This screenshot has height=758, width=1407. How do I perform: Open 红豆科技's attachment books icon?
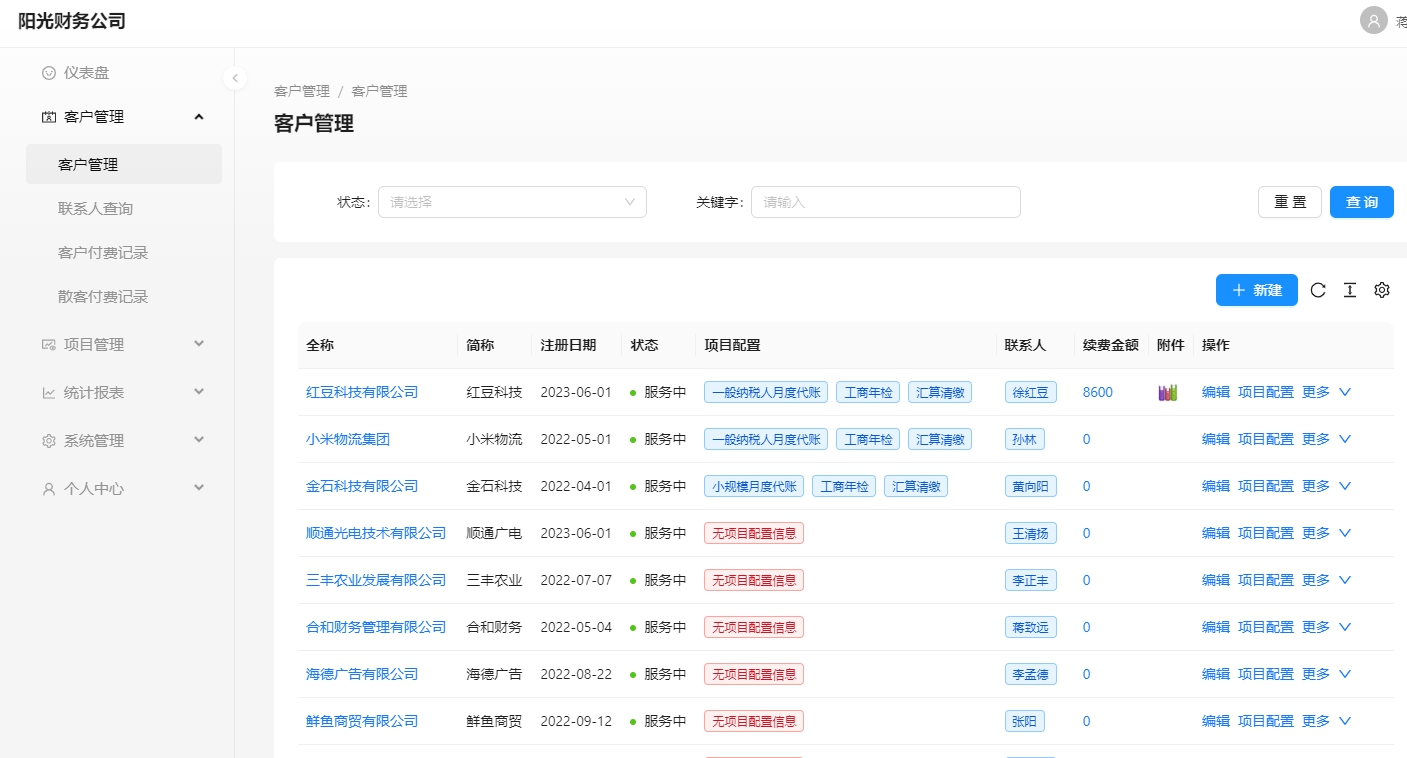tap(1167, 391)
